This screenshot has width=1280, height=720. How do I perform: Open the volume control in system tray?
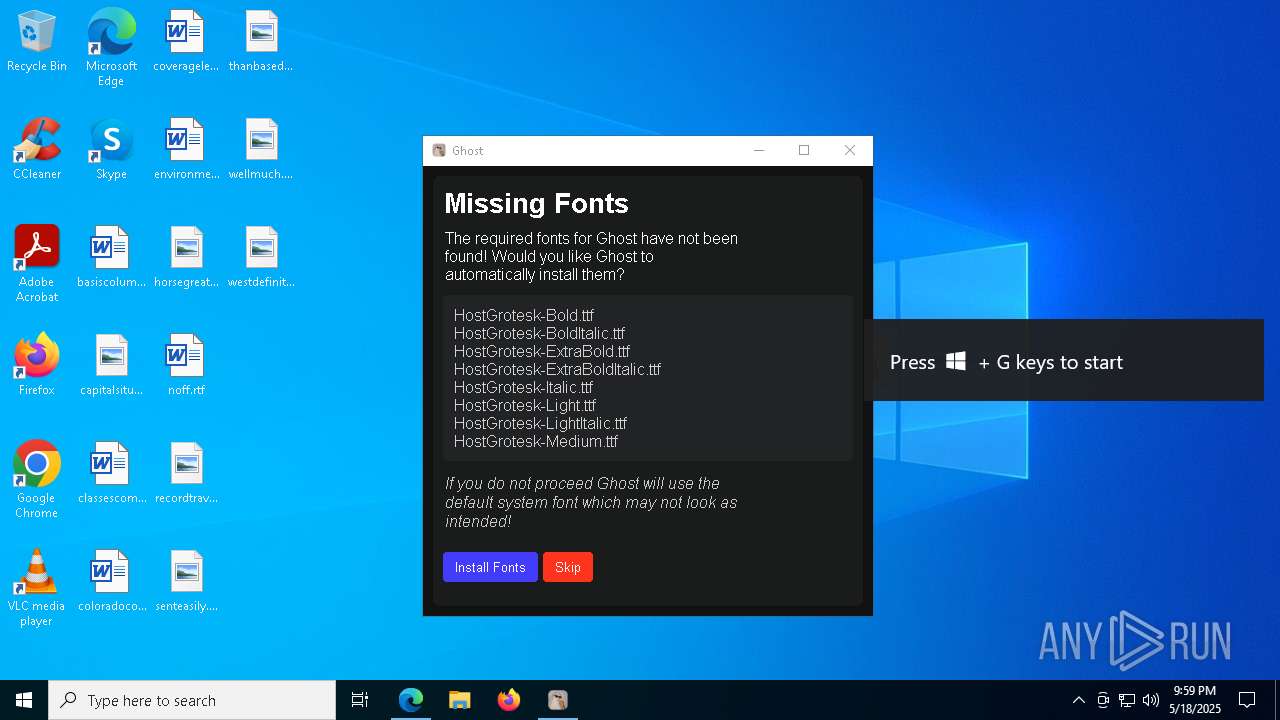tap(1151, 700)
